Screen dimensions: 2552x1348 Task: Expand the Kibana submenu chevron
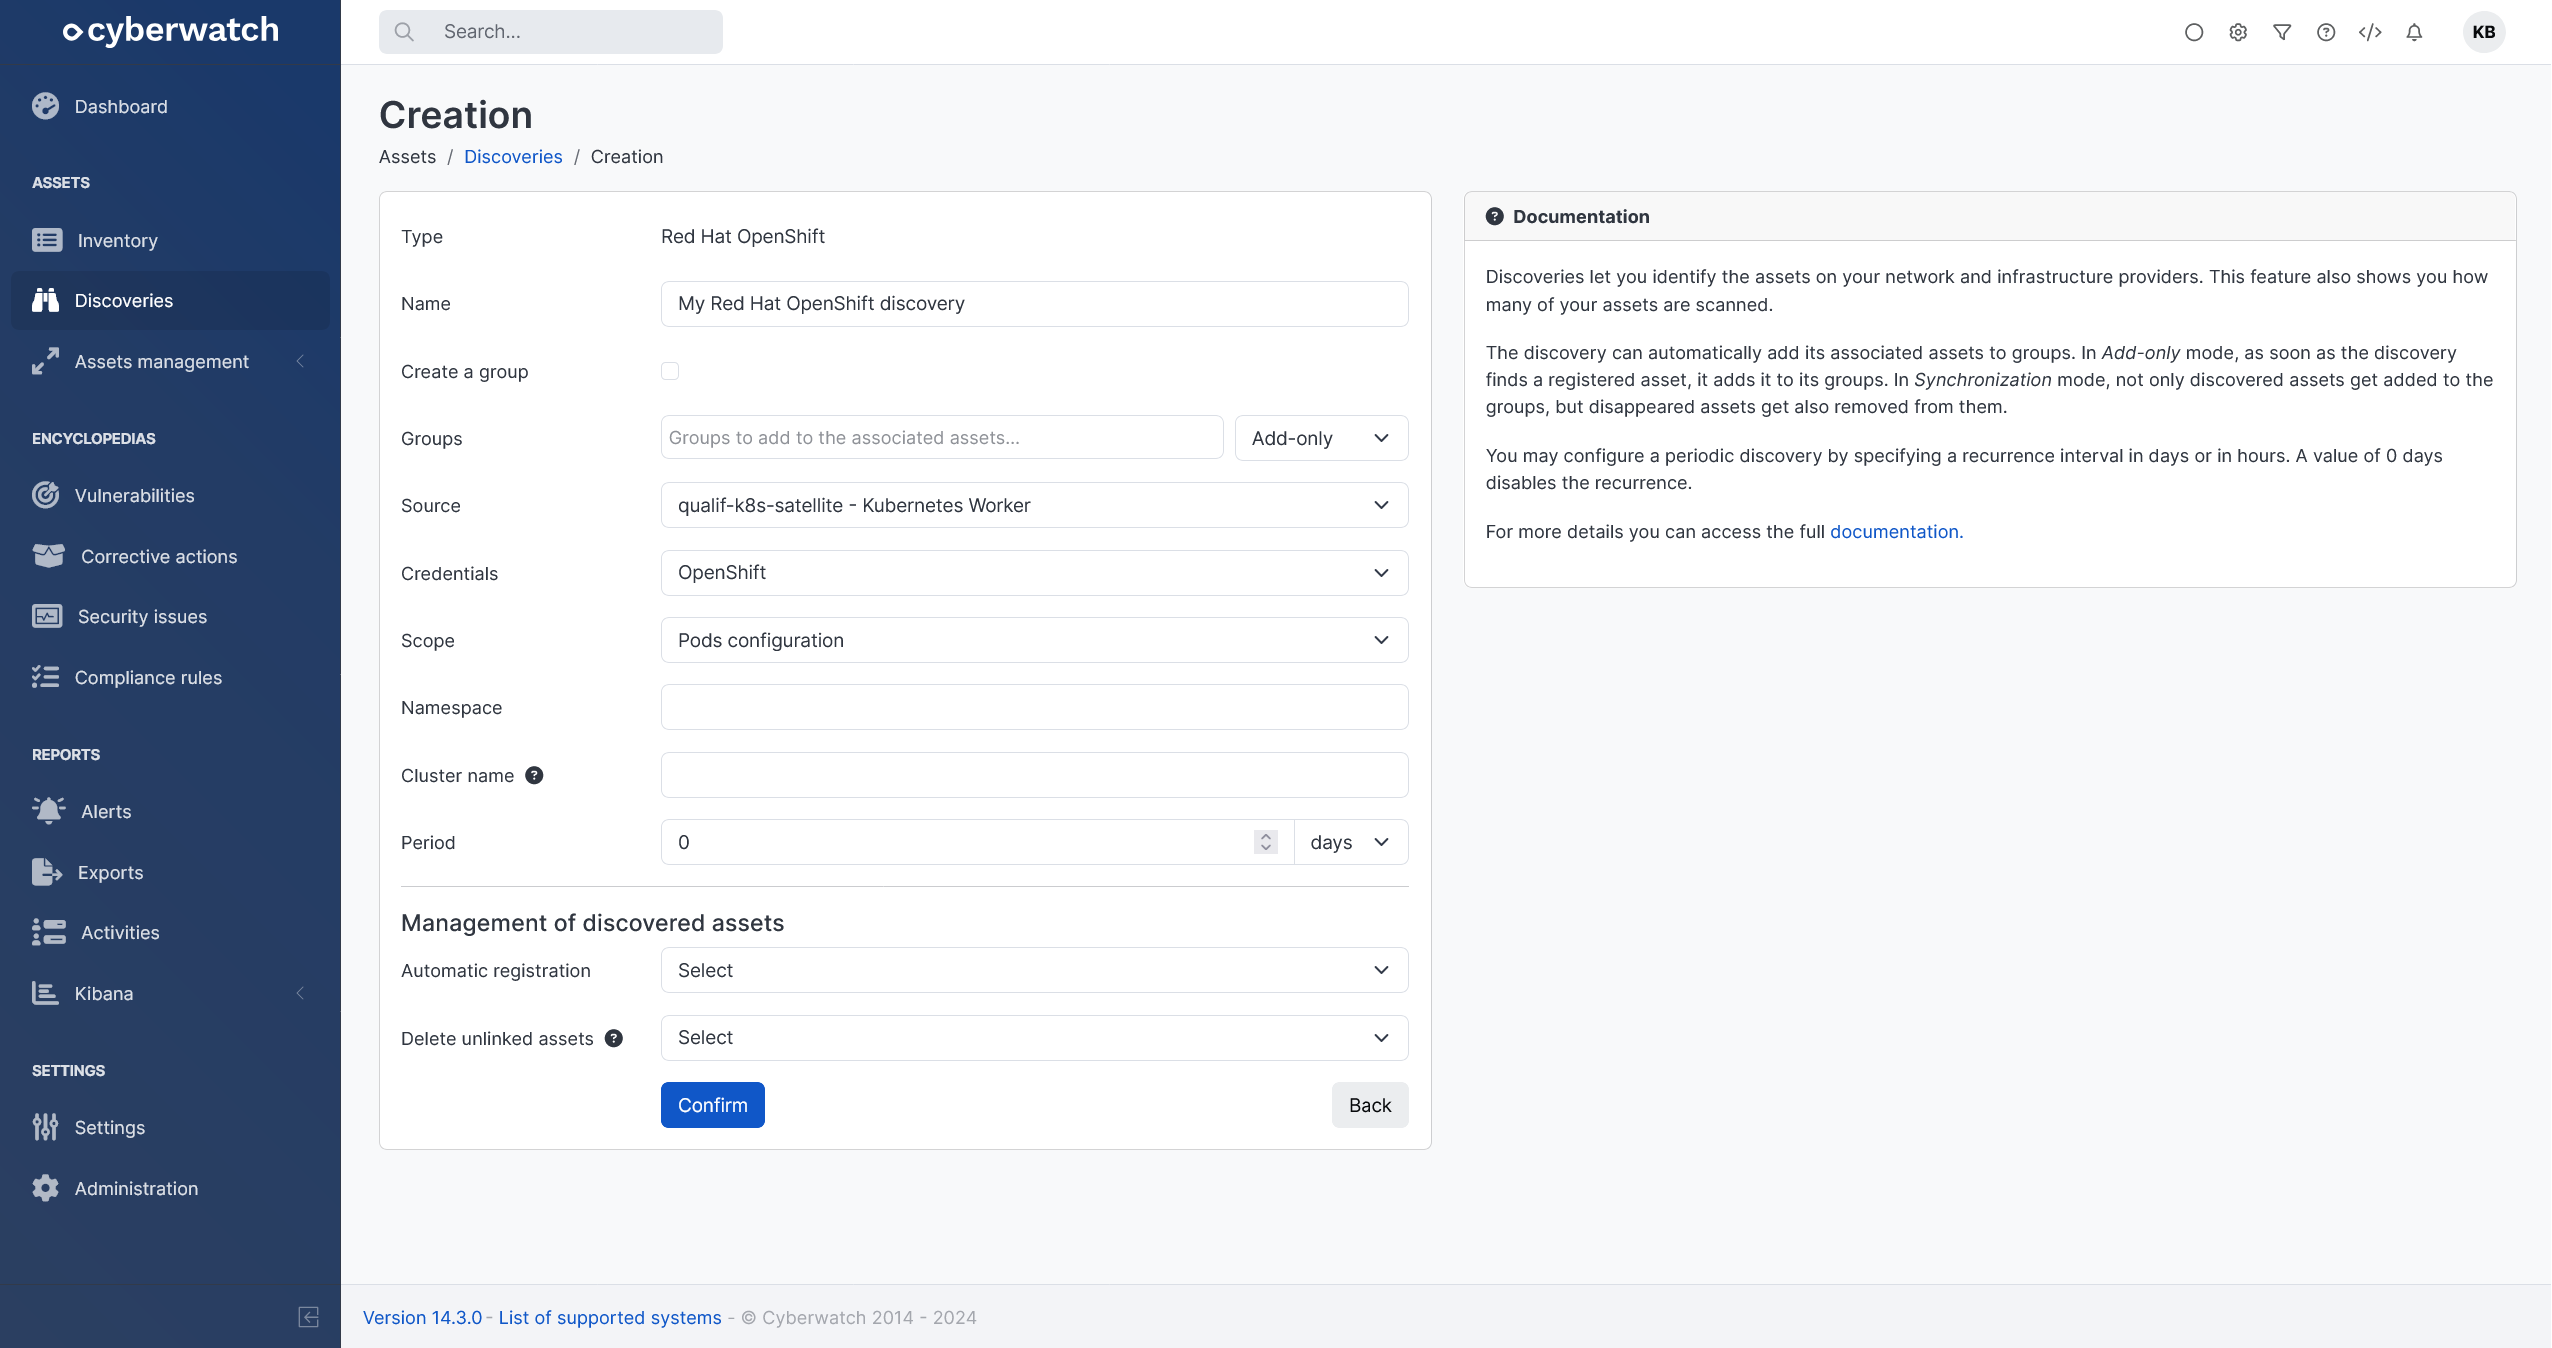pos(300,993)
